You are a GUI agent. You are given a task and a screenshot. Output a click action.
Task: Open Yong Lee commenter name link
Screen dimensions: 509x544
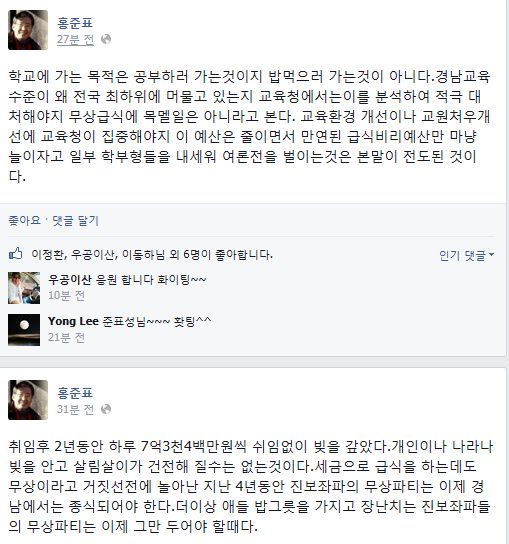[x=73, y=321]
